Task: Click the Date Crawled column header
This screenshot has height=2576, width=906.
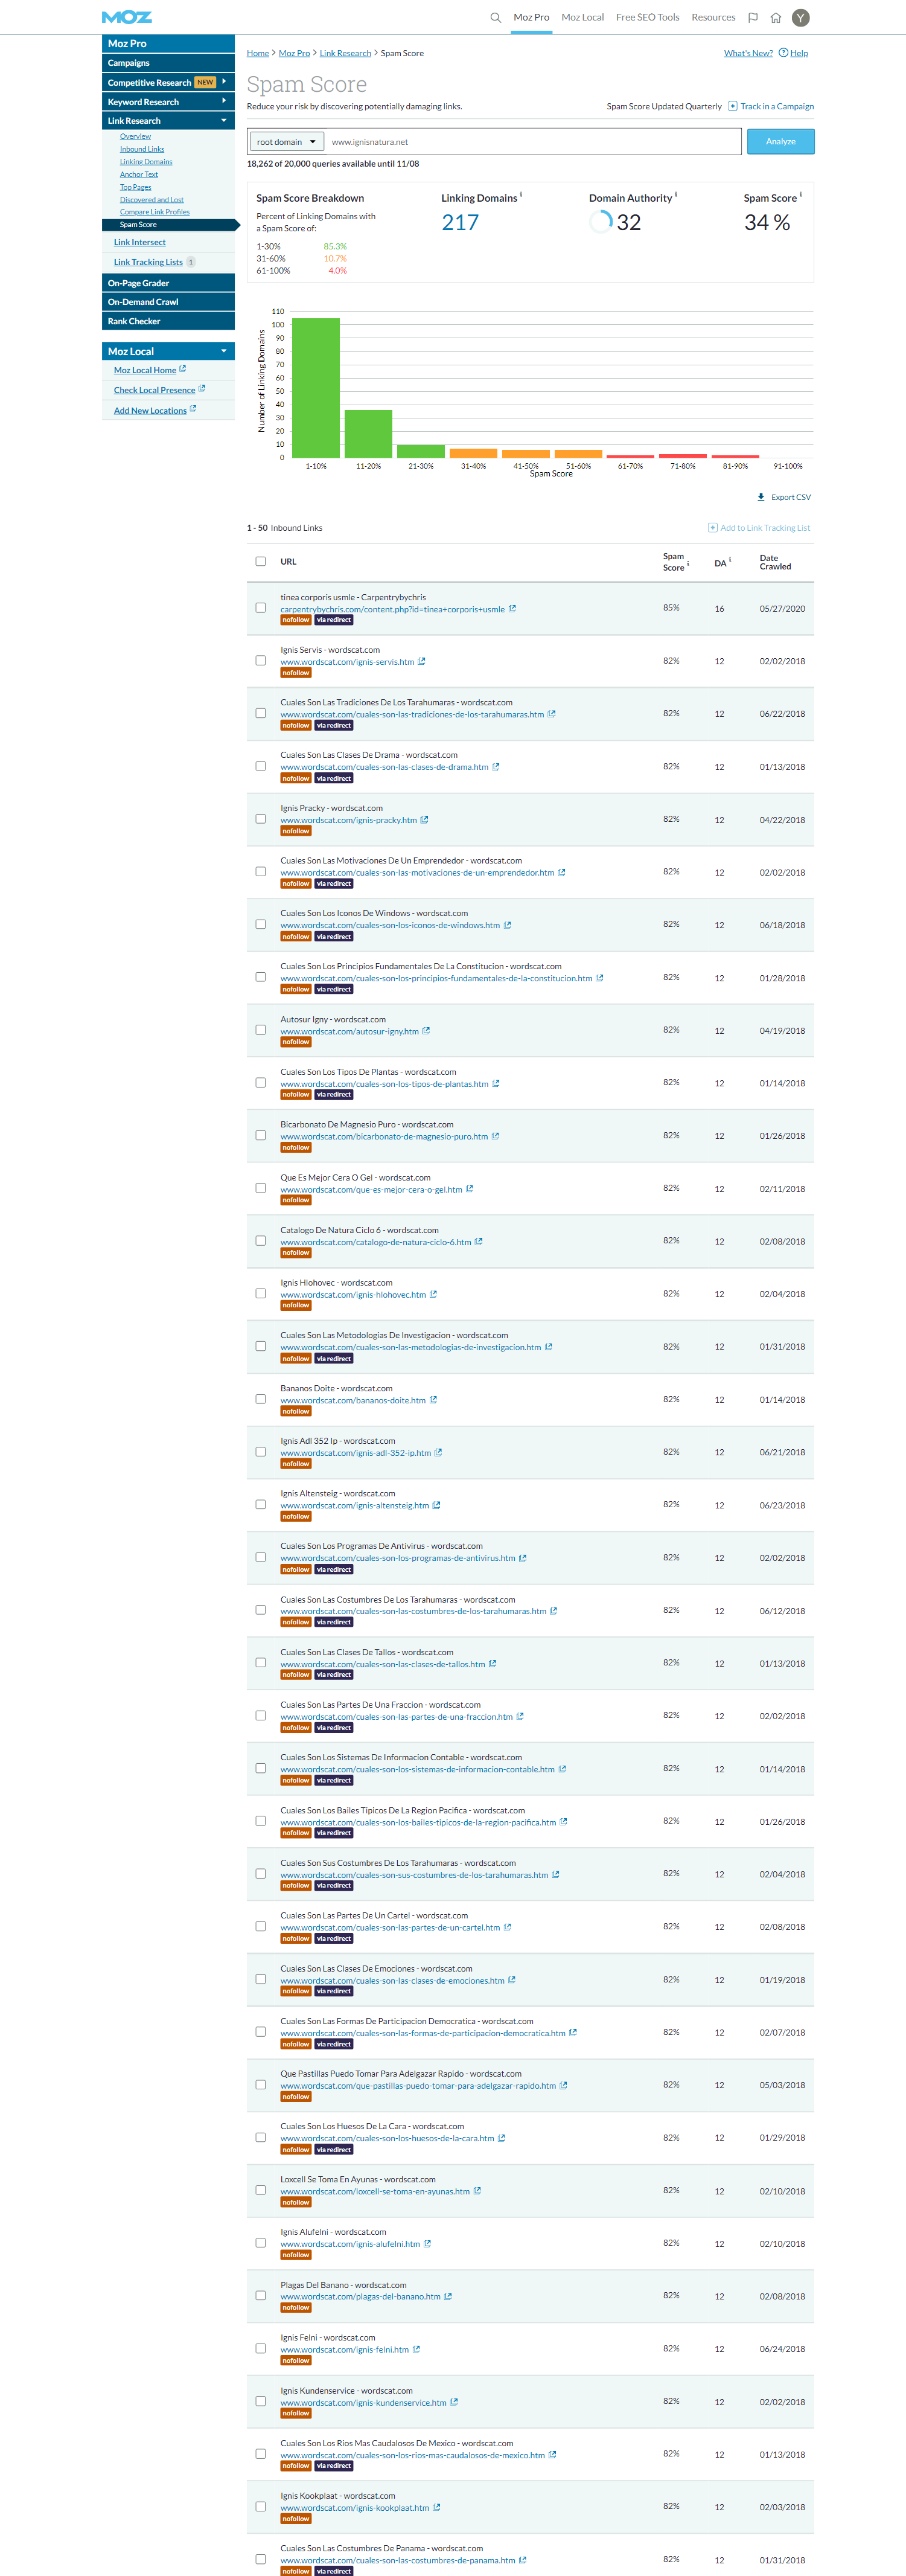Action: pos(775,562)
